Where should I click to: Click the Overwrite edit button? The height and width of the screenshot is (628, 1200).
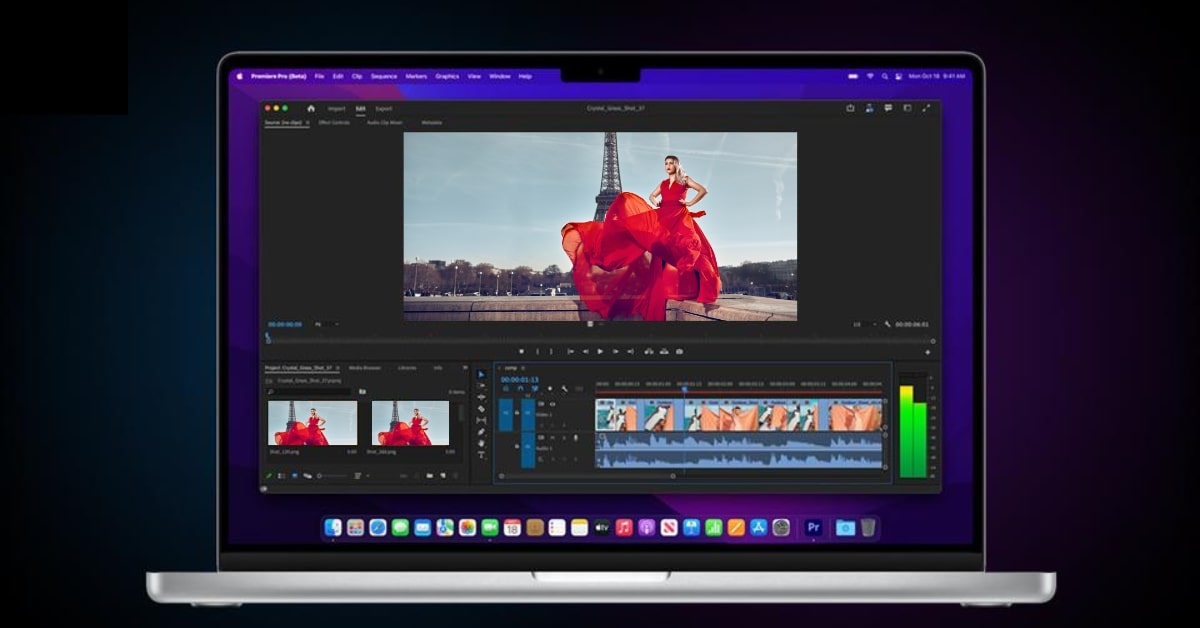pos(663,351)
